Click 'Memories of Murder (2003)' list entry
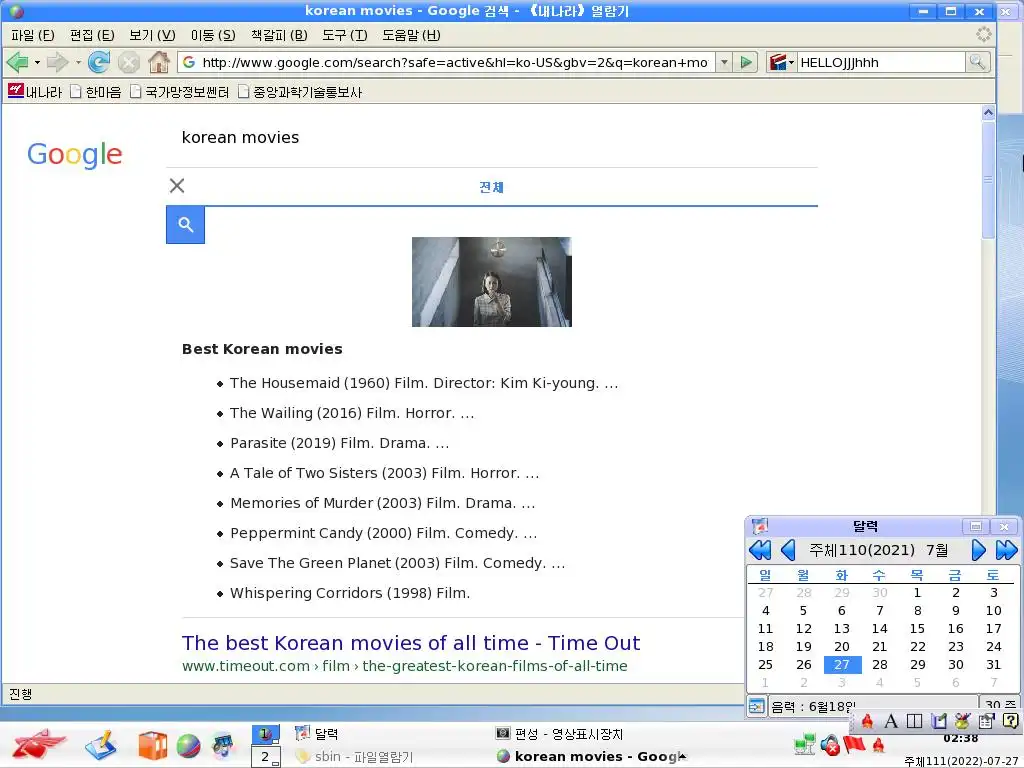Viewport: 1024px width, 768px height. click(383, 504)
